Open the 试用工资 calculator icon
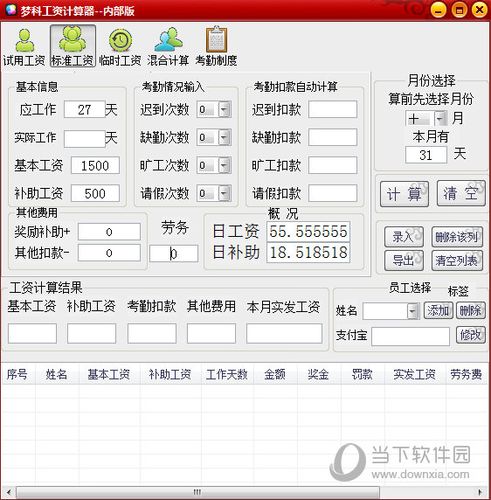This screenshot has width=491, height=500. pos(24,47)
